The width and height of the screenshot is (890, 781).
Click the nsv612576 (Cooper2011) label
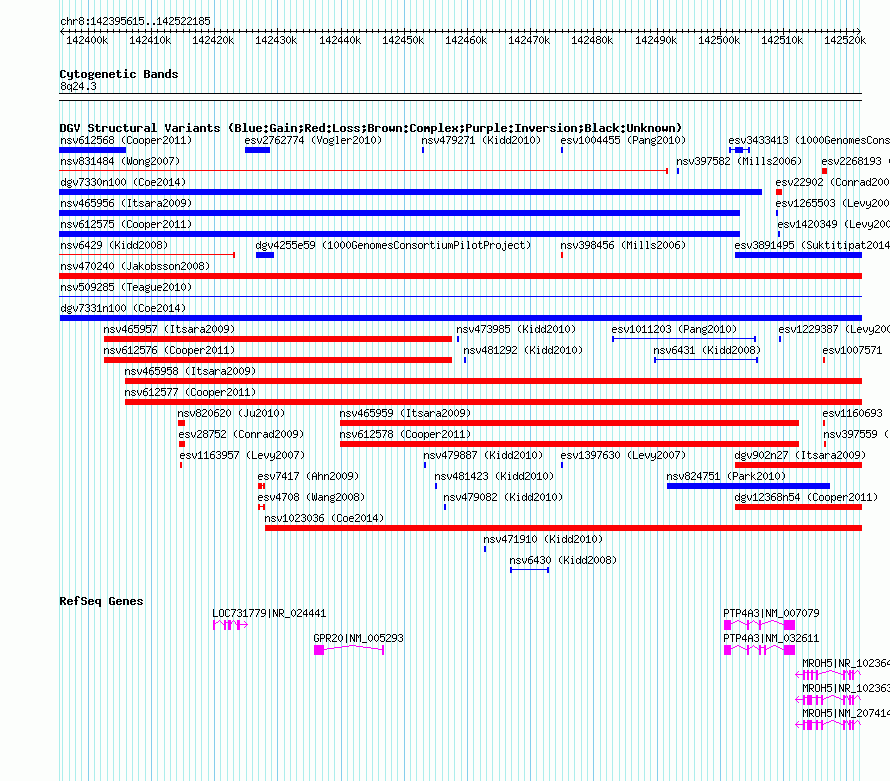[169, 350]
